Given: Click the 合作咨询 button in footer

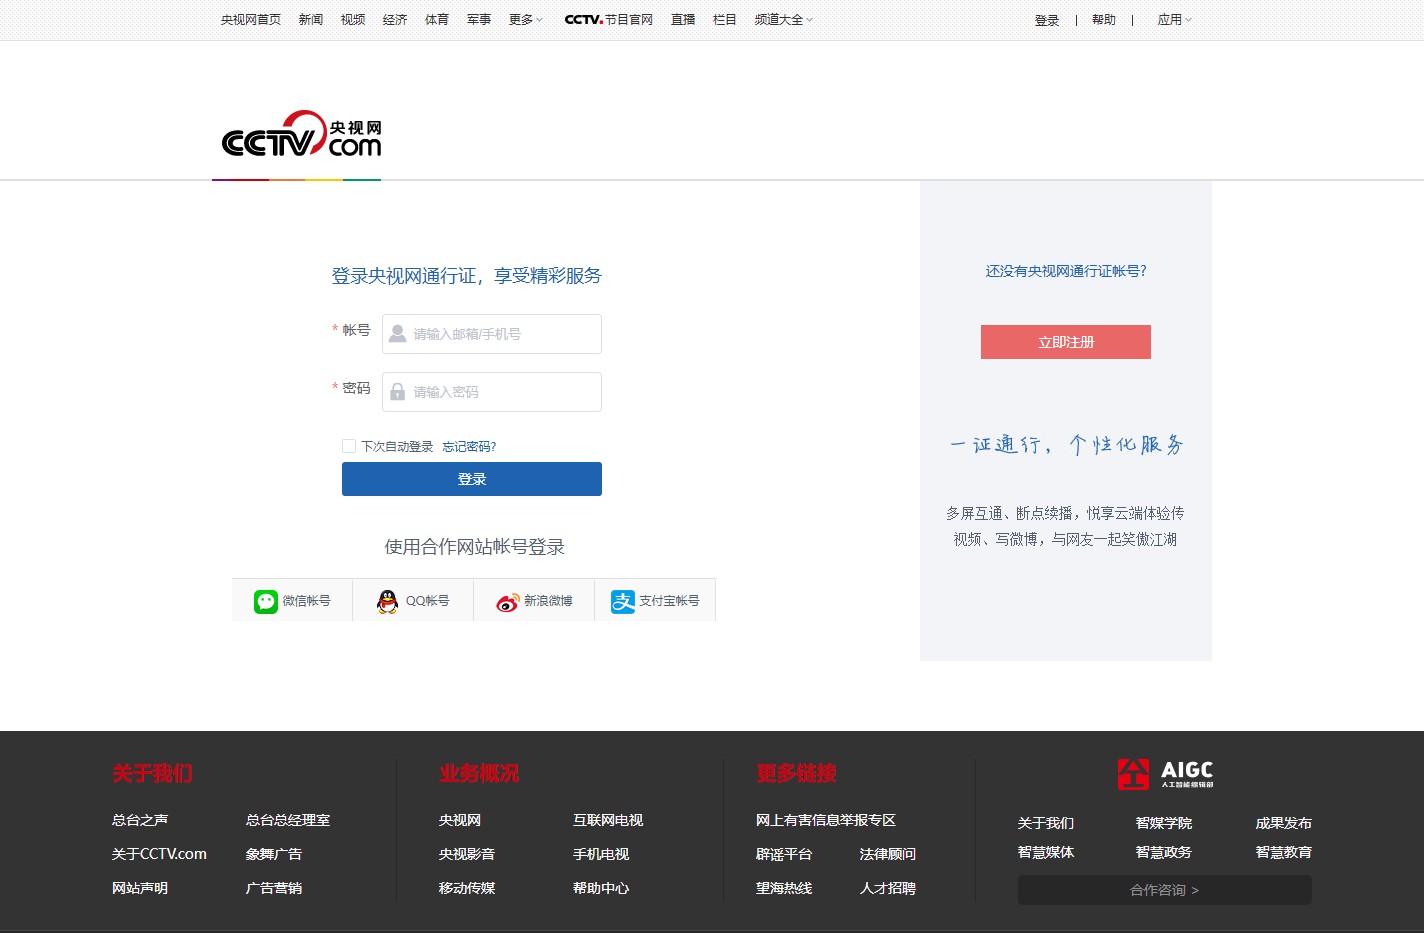Looking at the screenshot, I should coord(1165,890).
